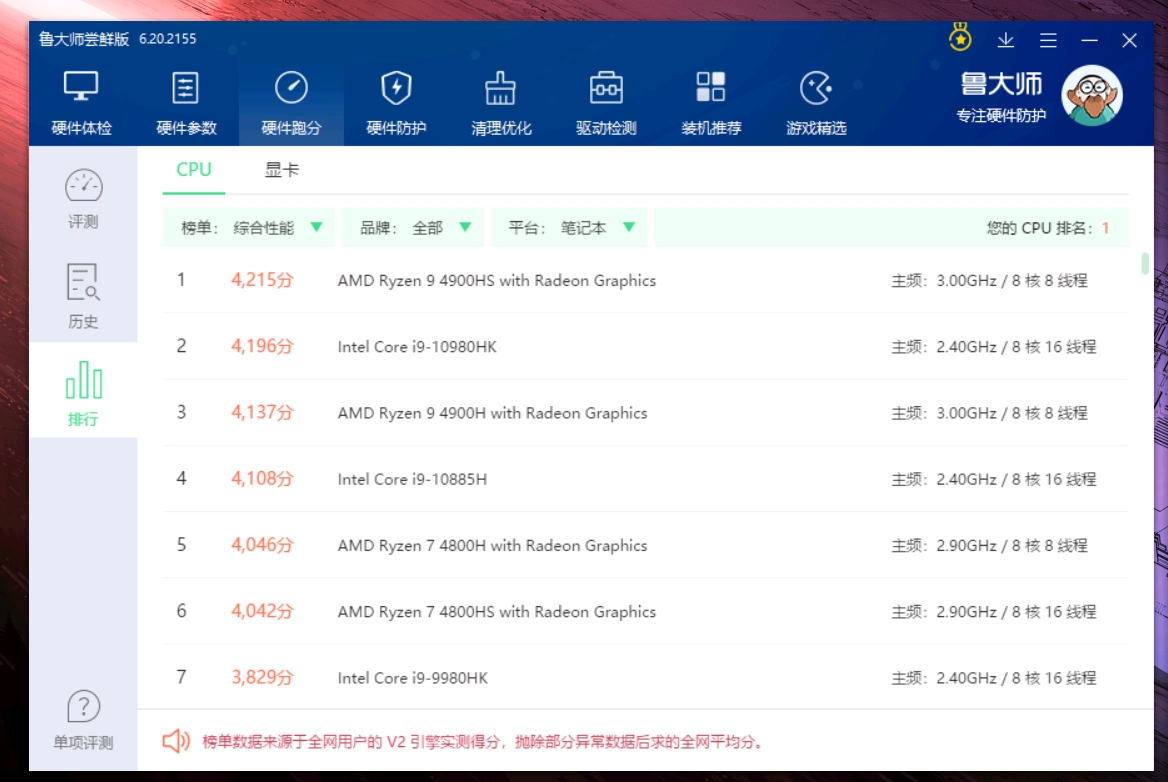Expand the 榜单 综合性能 dropdown
Viewport: 1168px width, 782px height.
pos(249,227)
